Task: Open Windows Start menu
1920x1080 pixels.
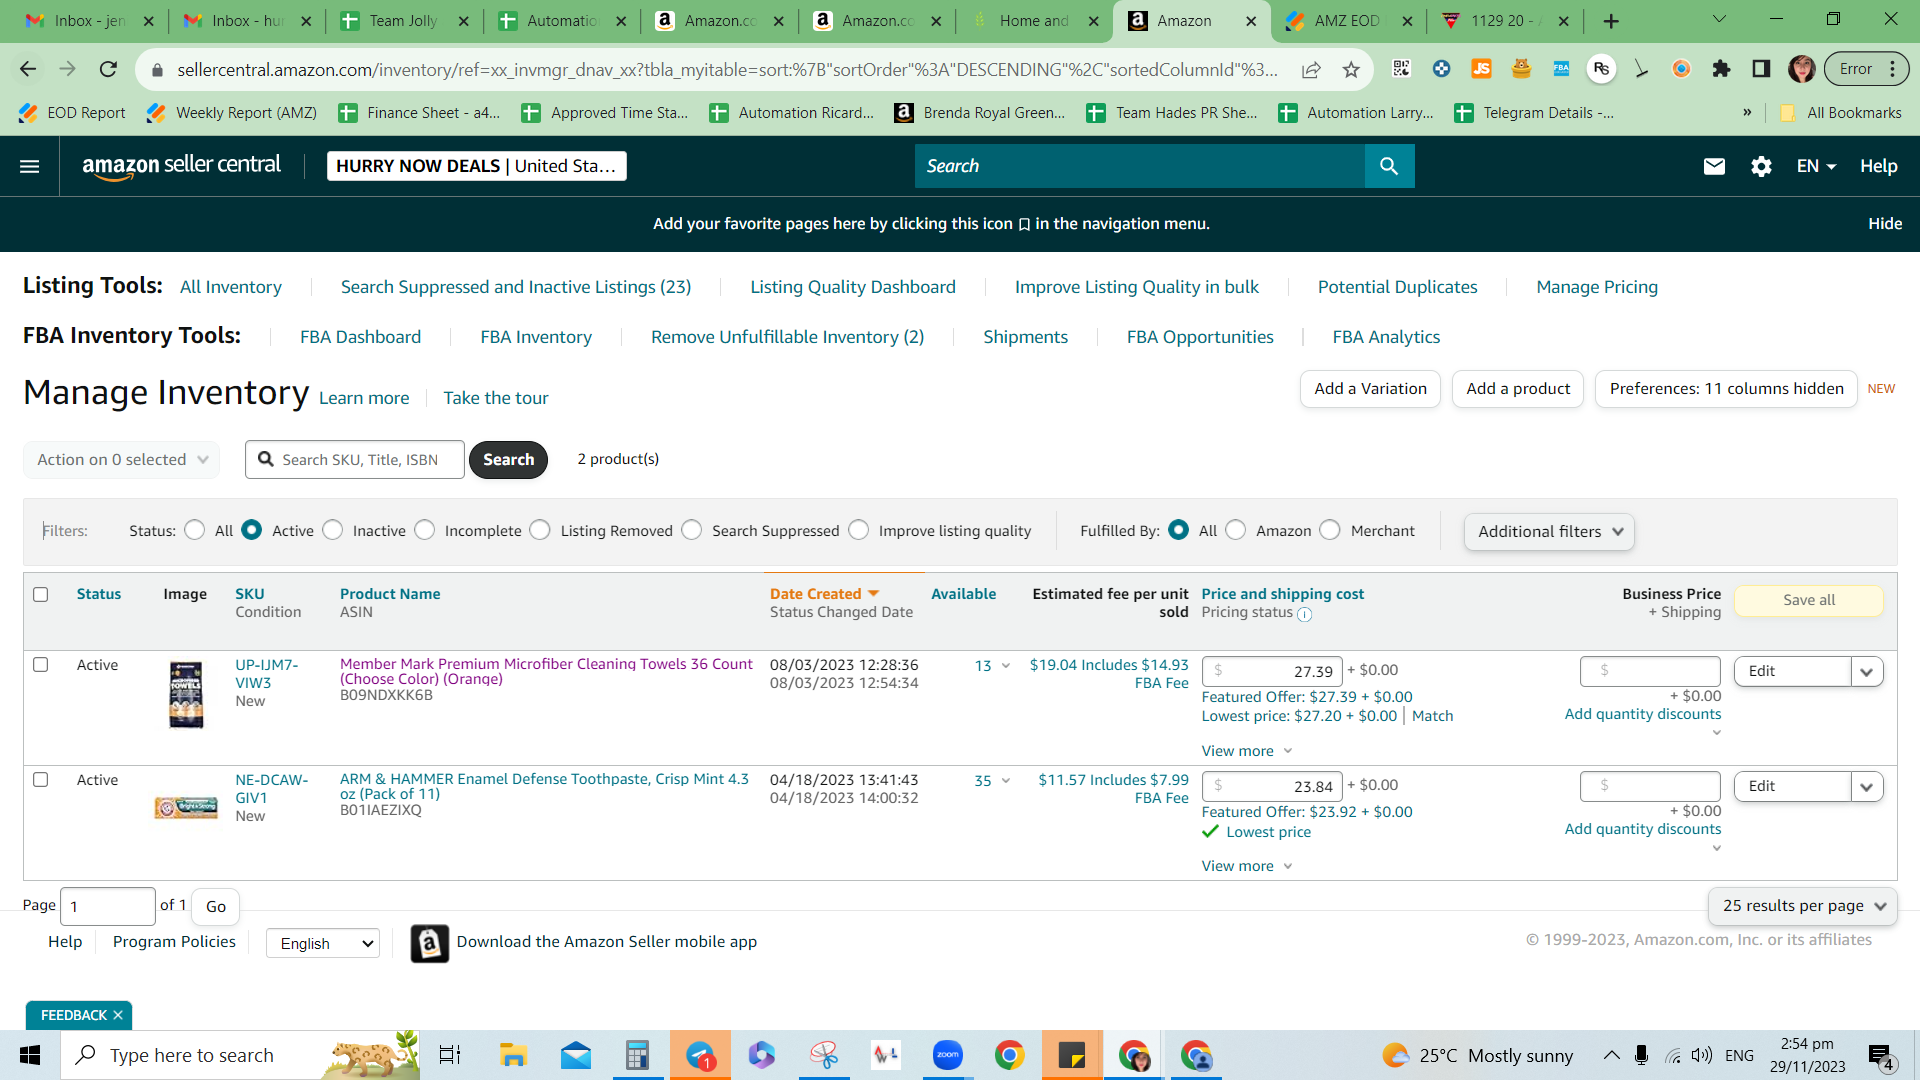Action: (30, 1055)
